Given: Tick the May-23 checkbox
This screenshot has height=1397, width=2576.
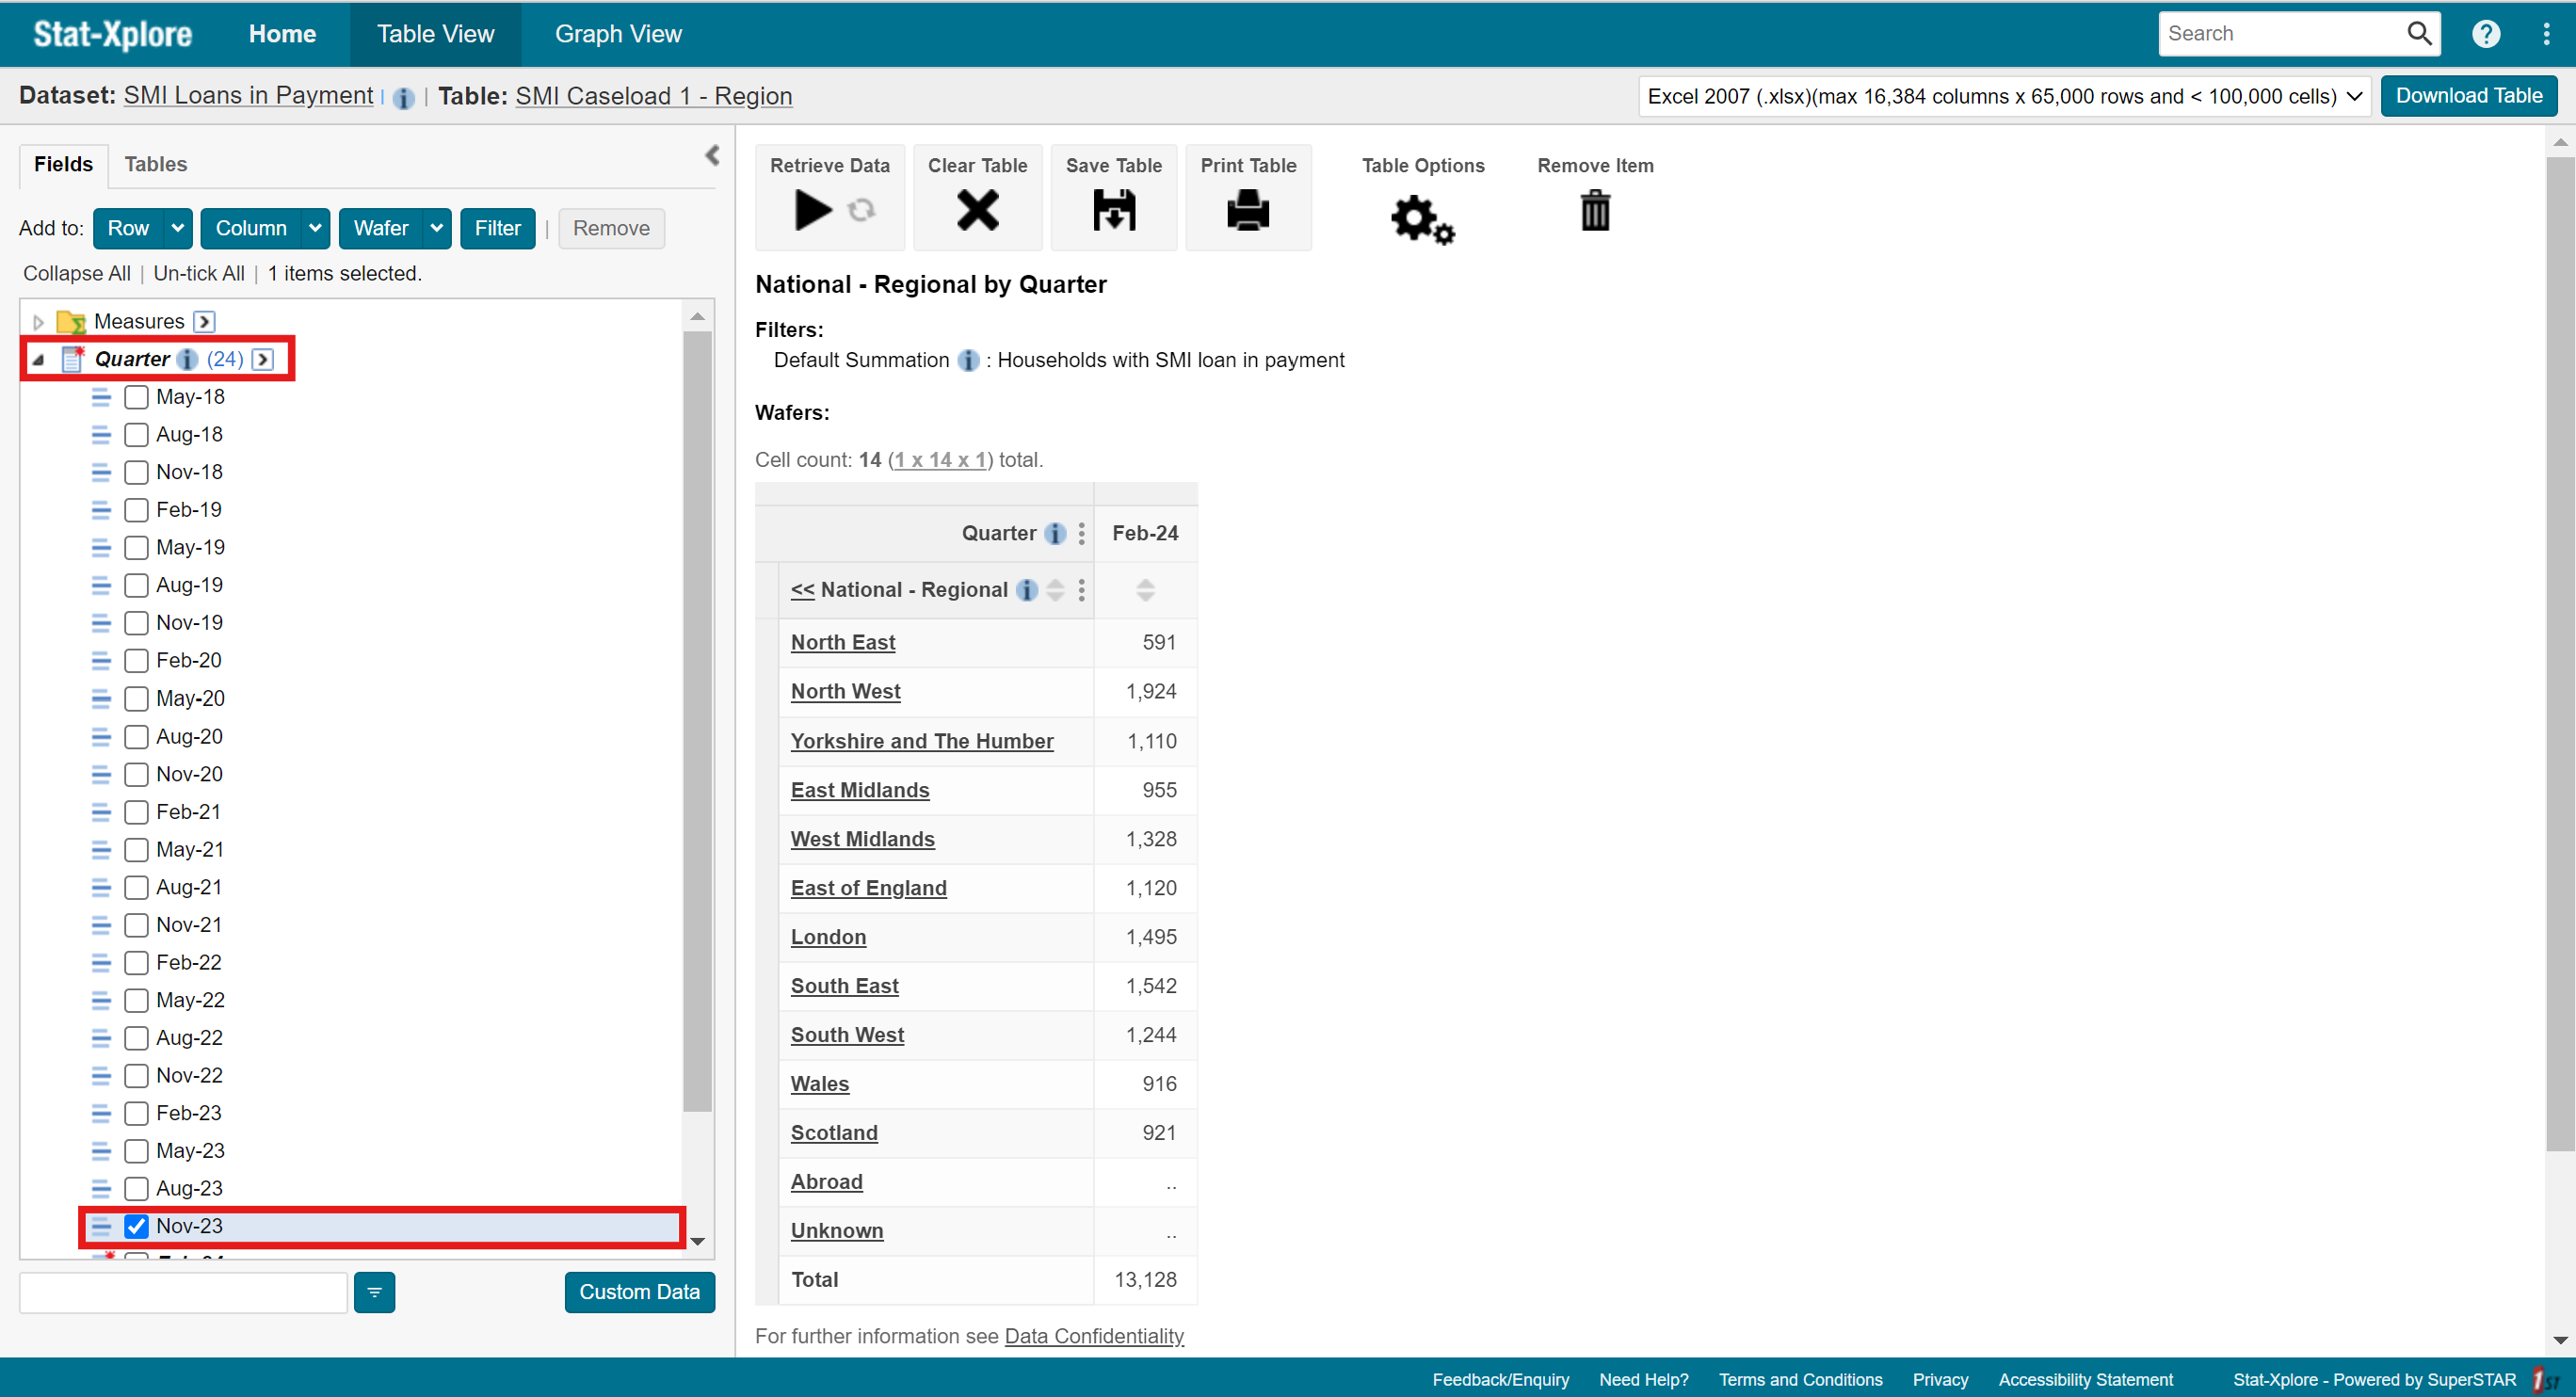Looking at the screenshot, I should coord(136,1151).
